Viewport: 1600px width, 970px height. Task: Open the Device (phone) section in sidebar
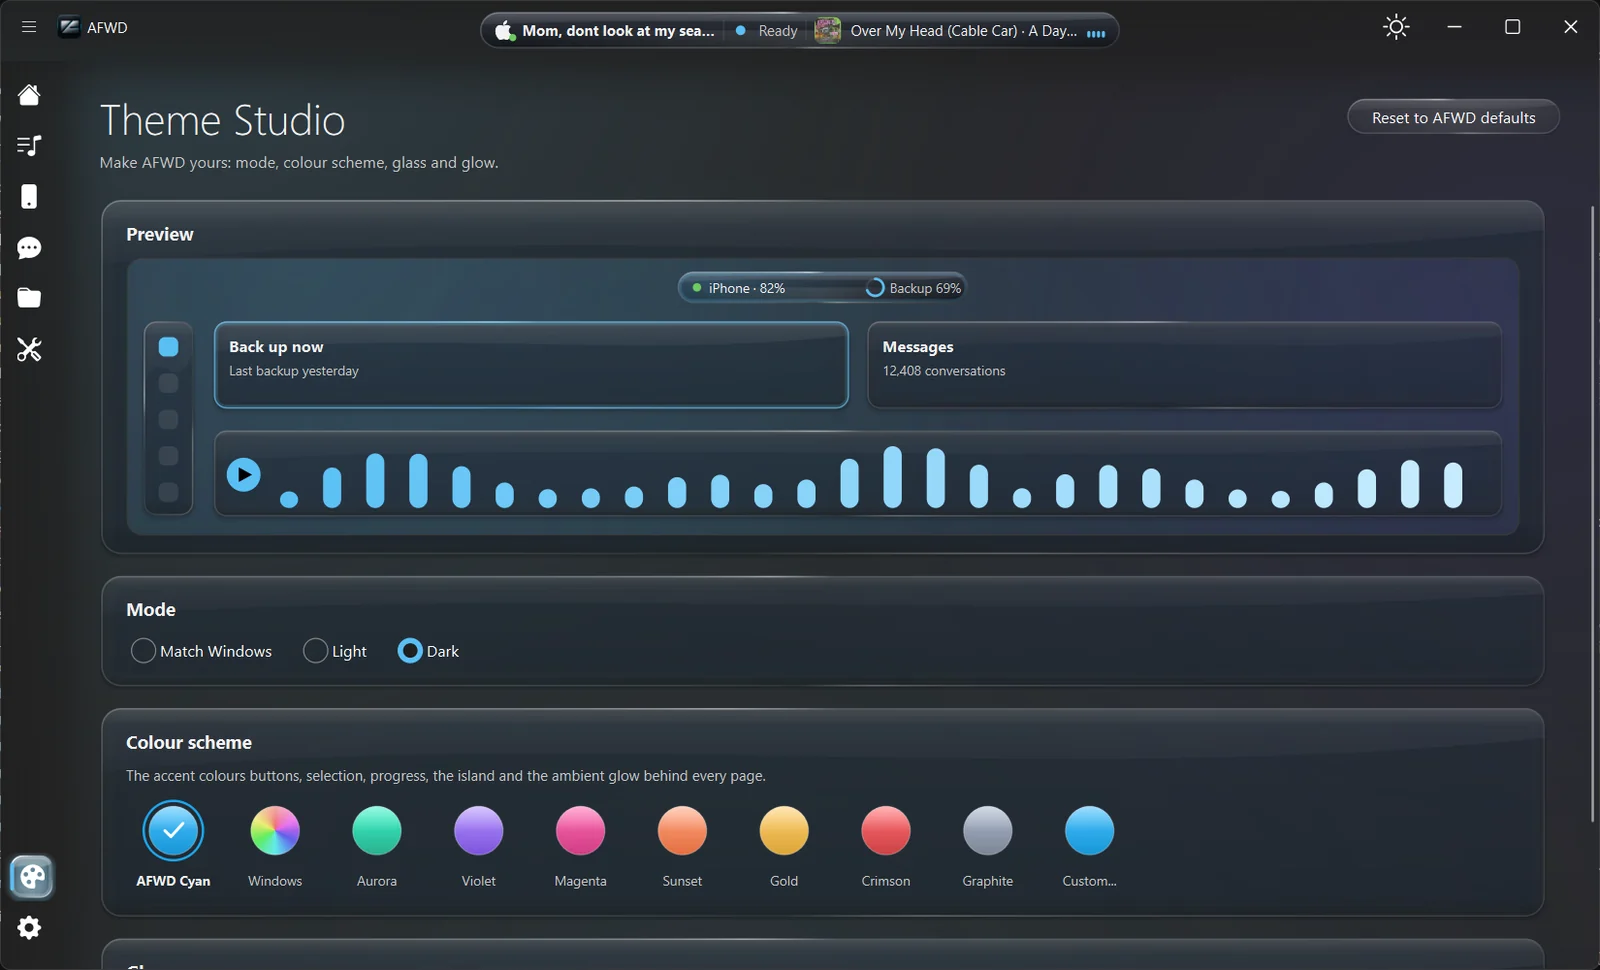29,196
